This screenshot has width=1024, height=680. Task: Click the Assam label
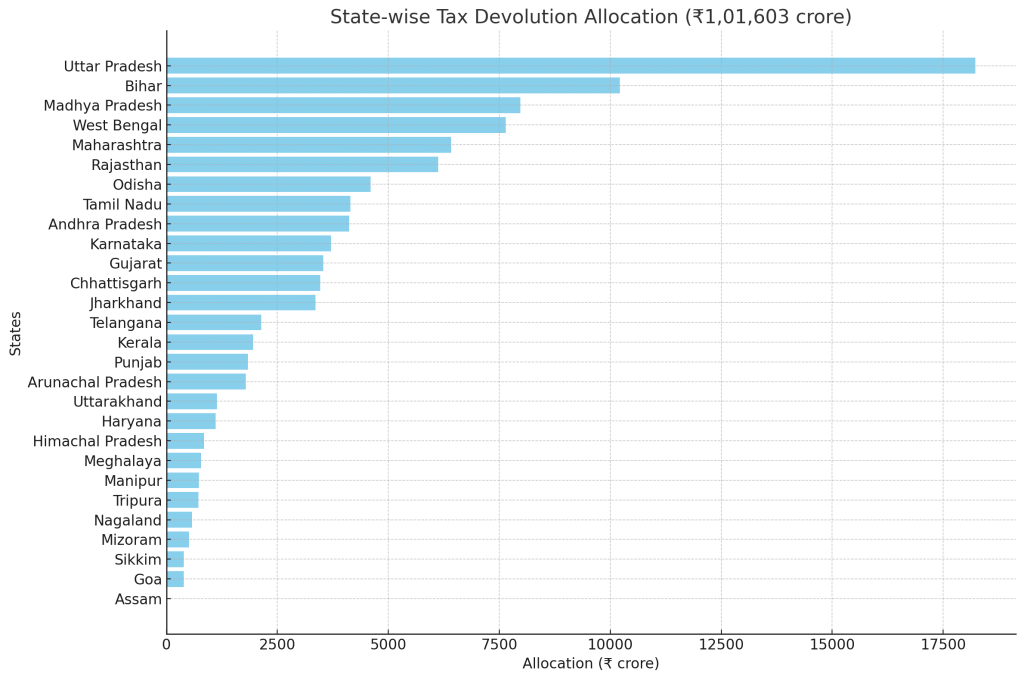138,600
